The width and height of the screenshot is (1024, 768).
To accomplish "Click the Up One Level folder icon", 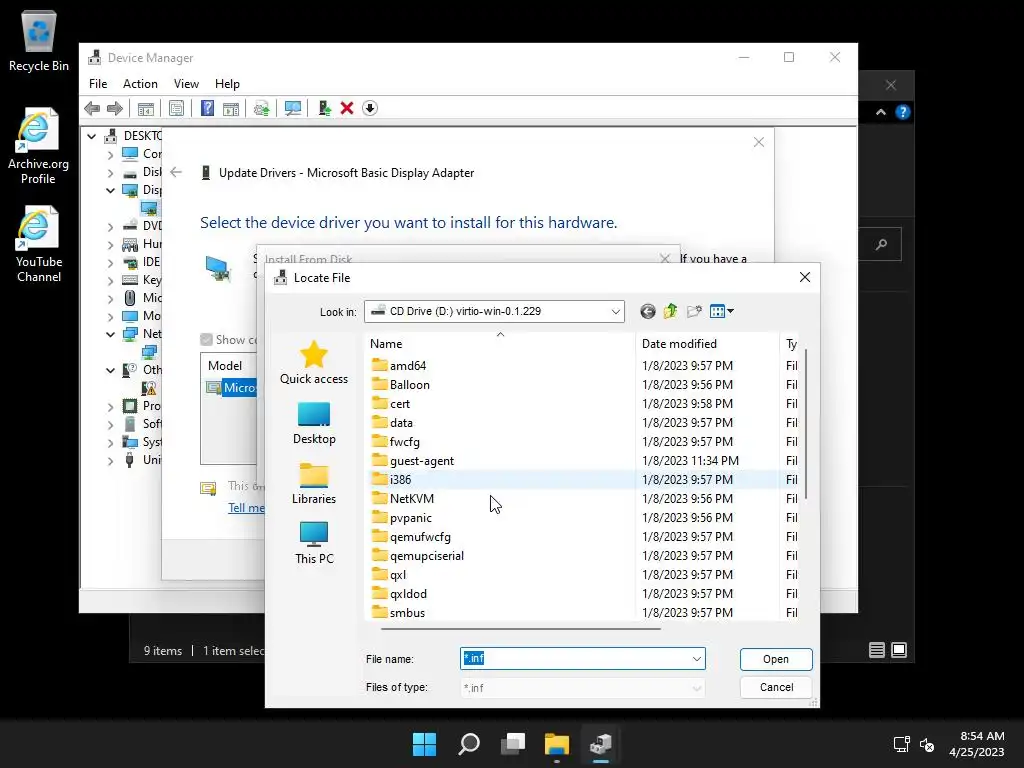I will pyautogui.click(x=670, y=312).
